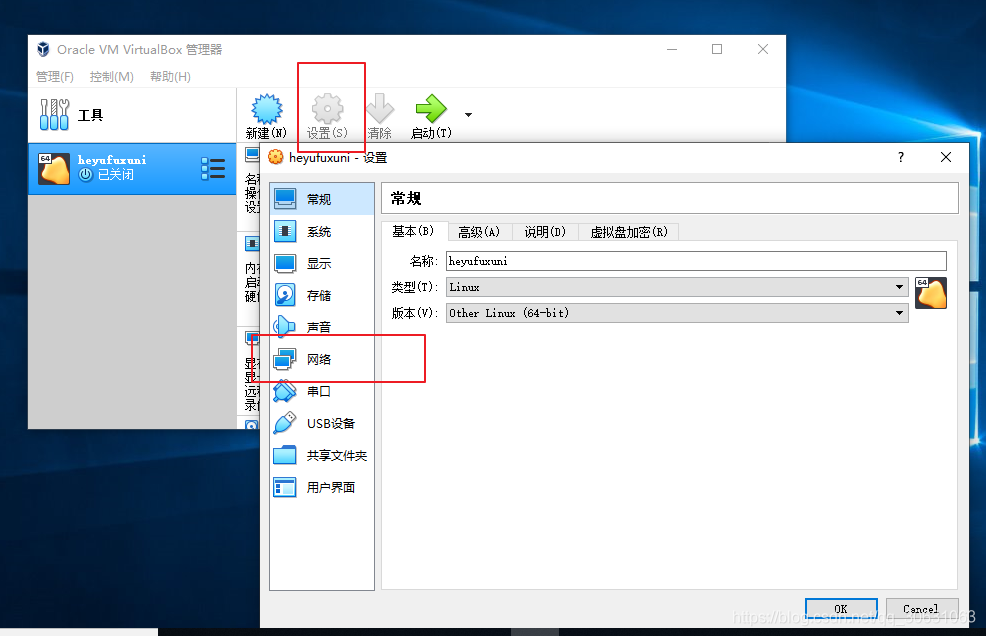Click the User Interface (用户界面) icon
This screenshot has height=636, width=986.
pos(285,487)
